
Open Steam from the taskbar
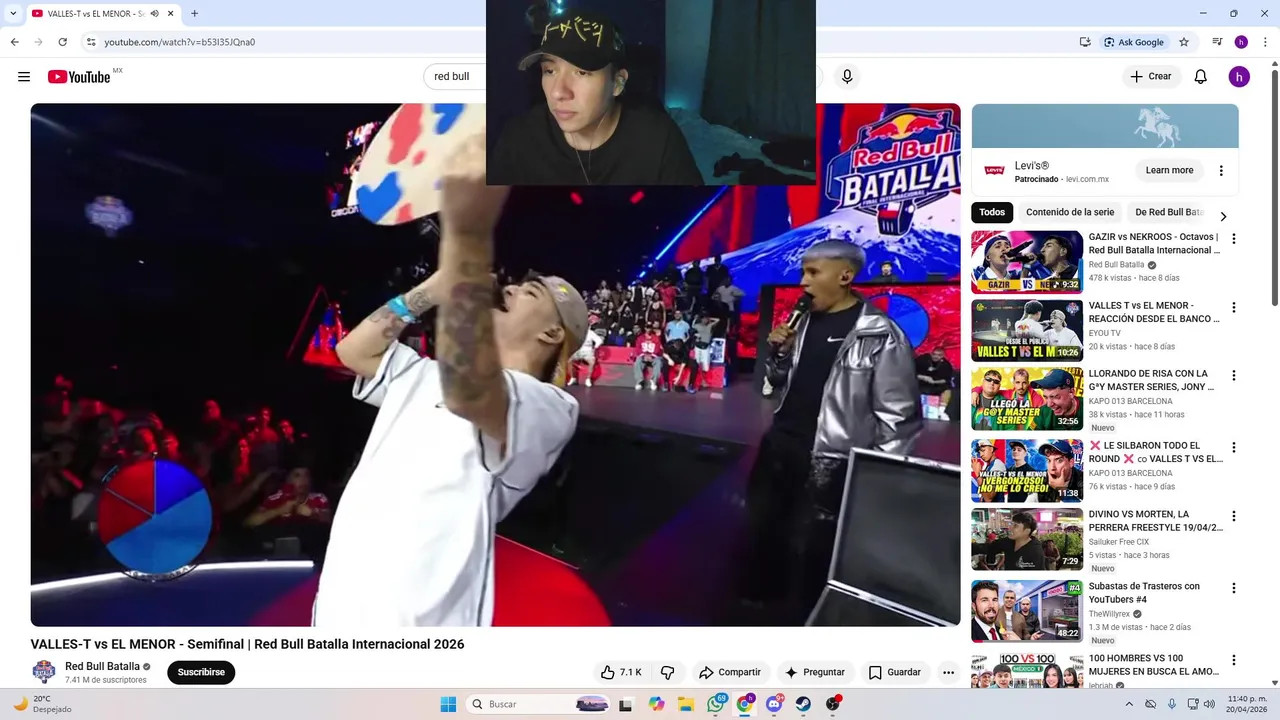[803, 704]
